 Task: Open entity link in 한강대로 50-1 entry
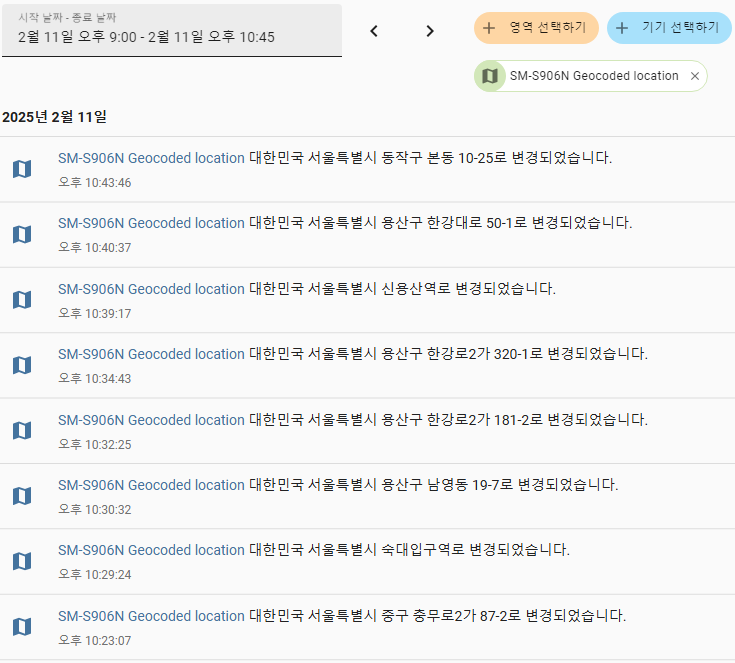(x=151, y=223)
